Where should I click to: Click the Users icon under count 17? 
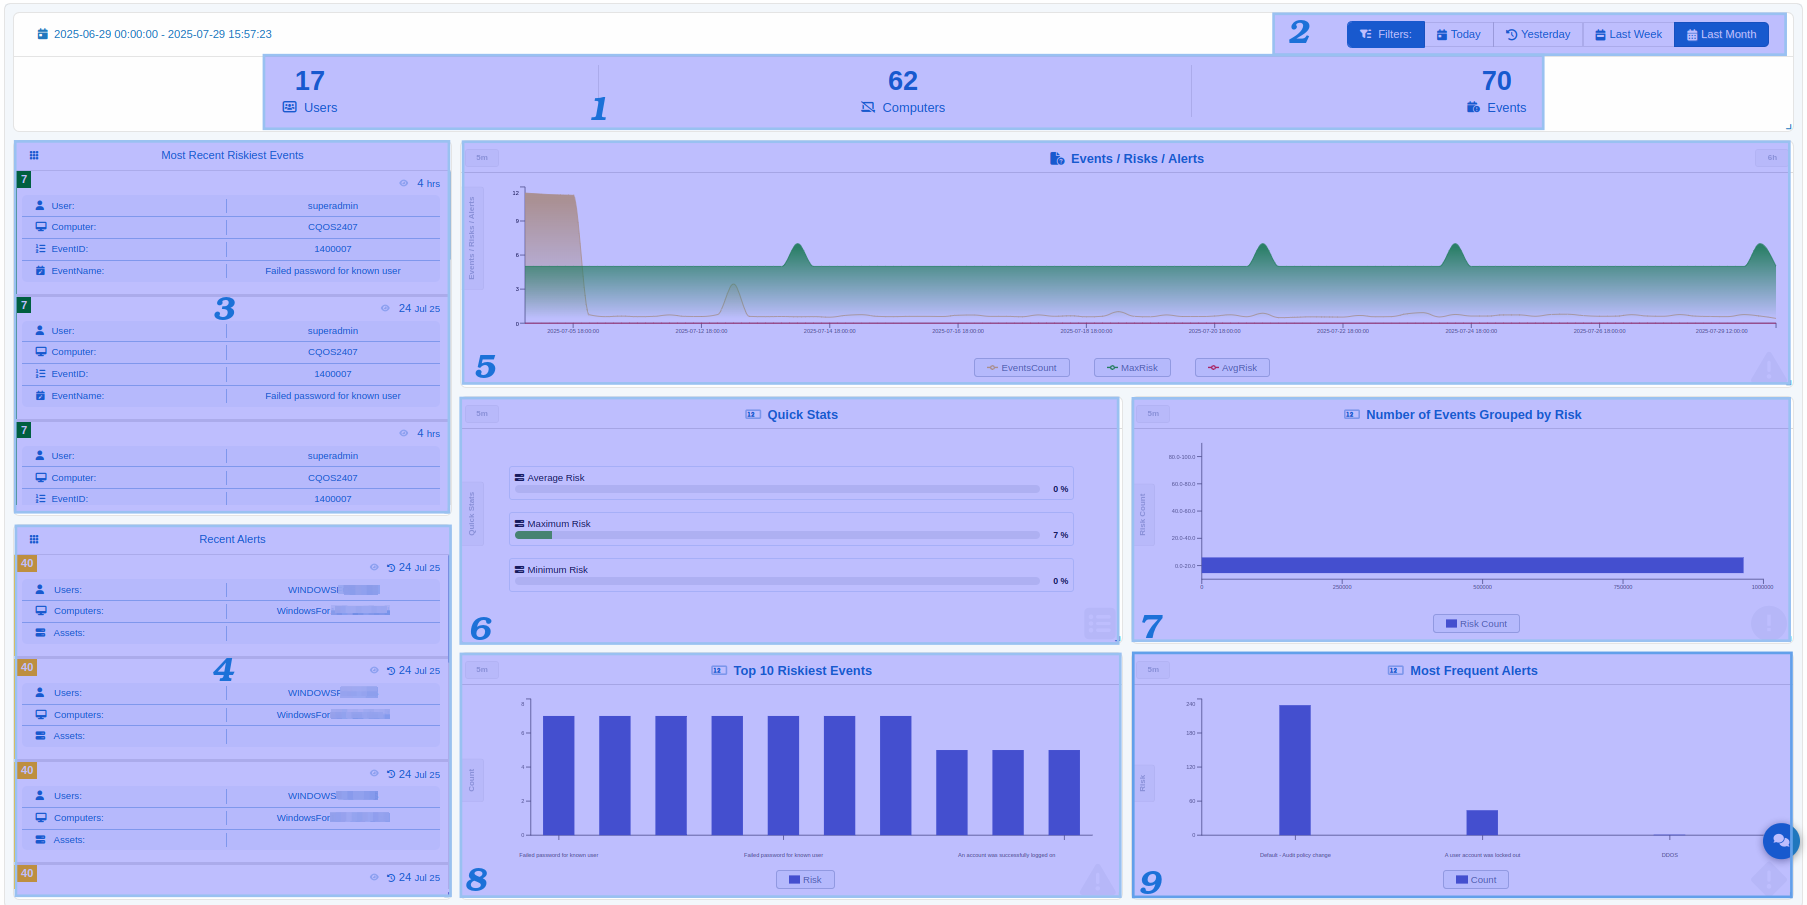[x=290, y=108]
